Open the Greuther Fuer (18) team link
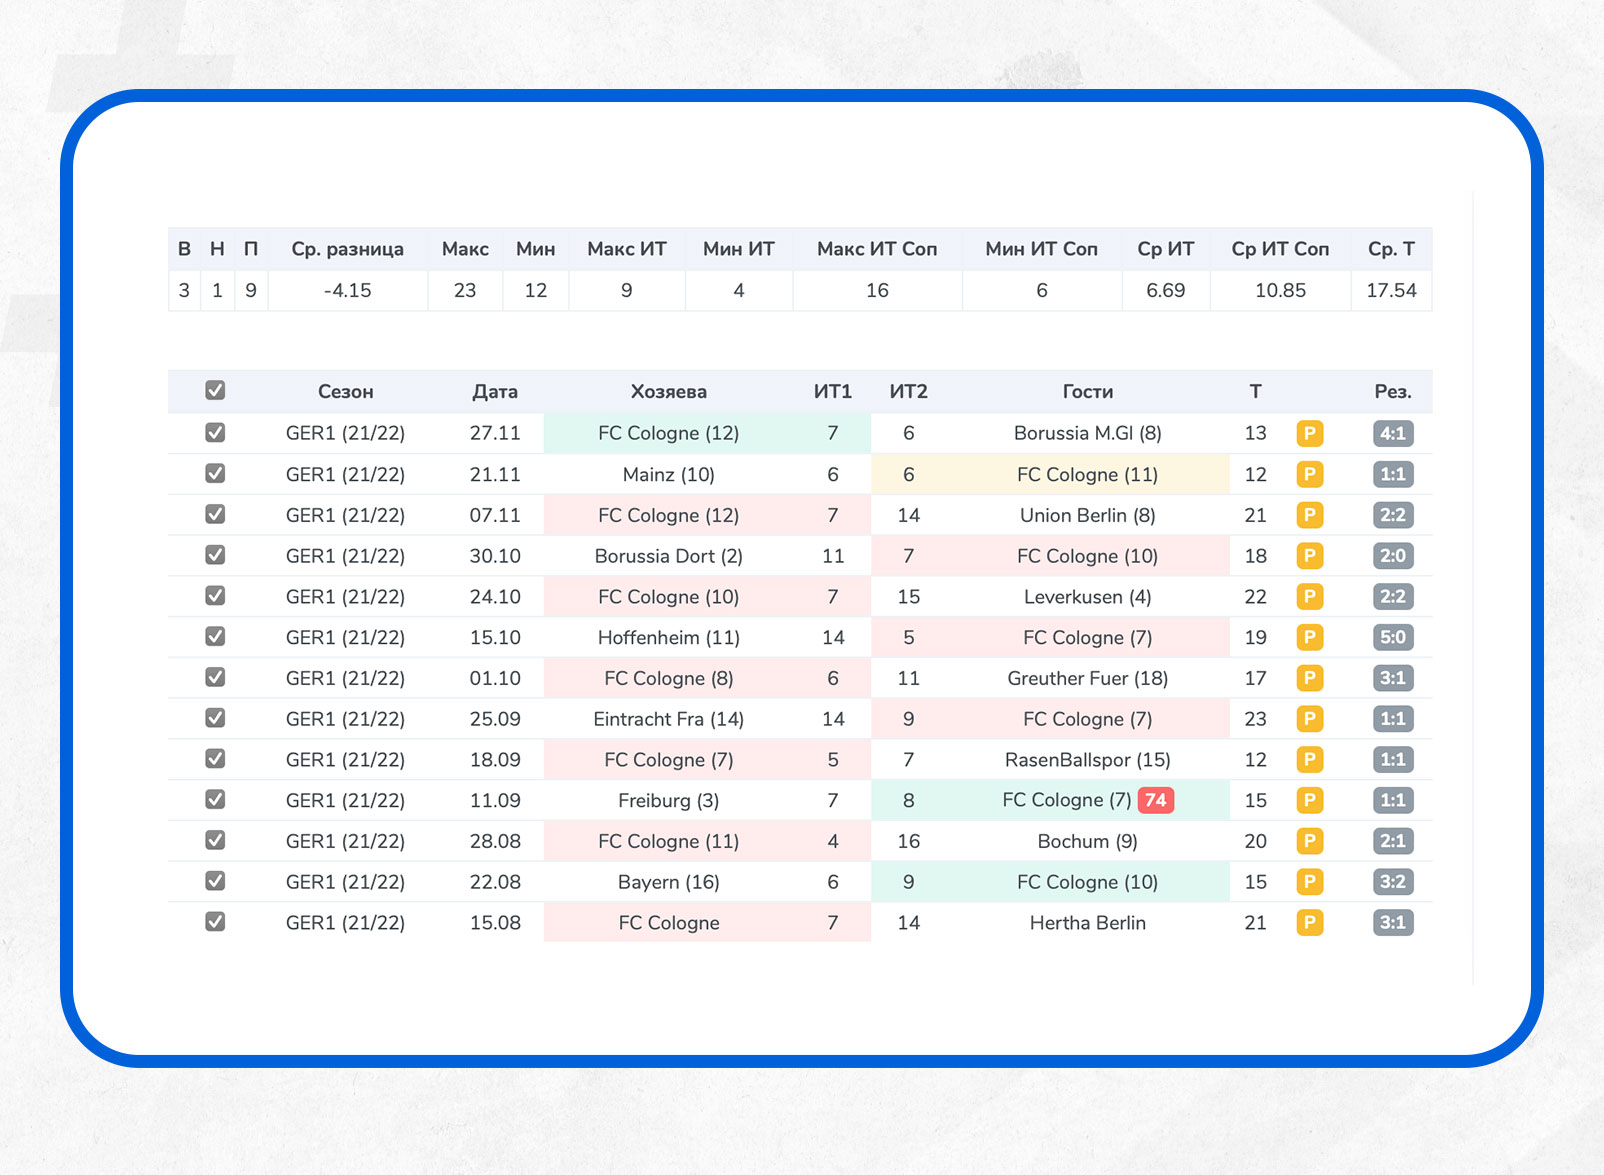The width and height of the screenshot is (1604, 1175). (1087, 678)
